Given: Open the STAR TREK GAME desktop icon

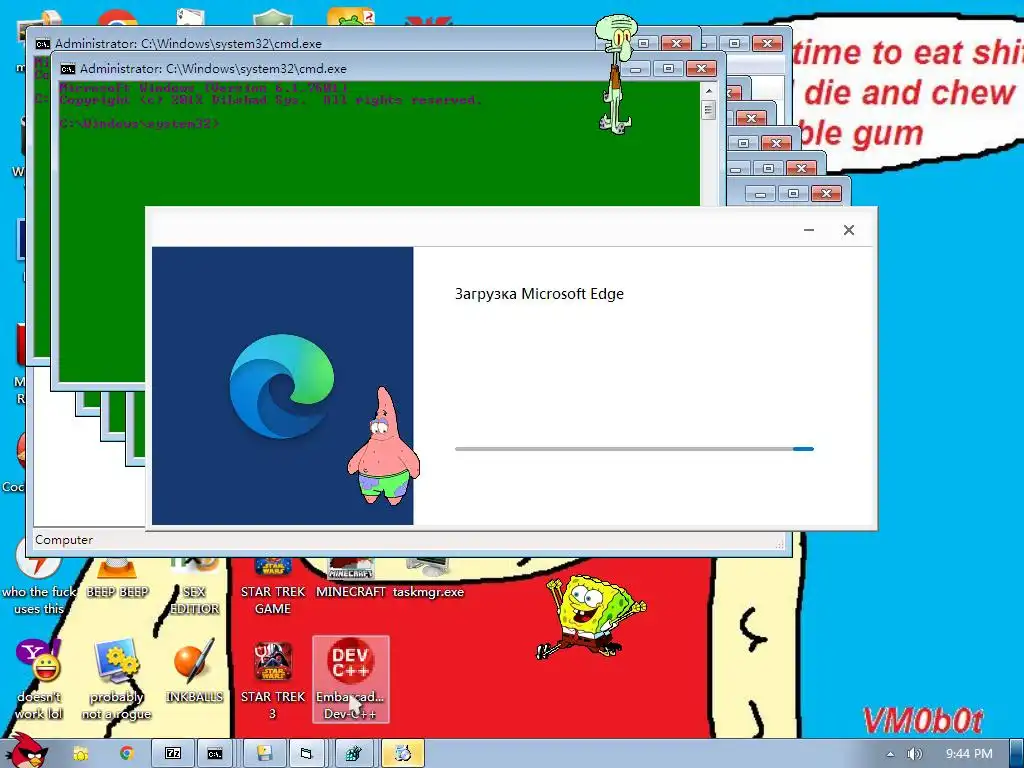Looking at the screenshot, I should click(x=273, y=586).
